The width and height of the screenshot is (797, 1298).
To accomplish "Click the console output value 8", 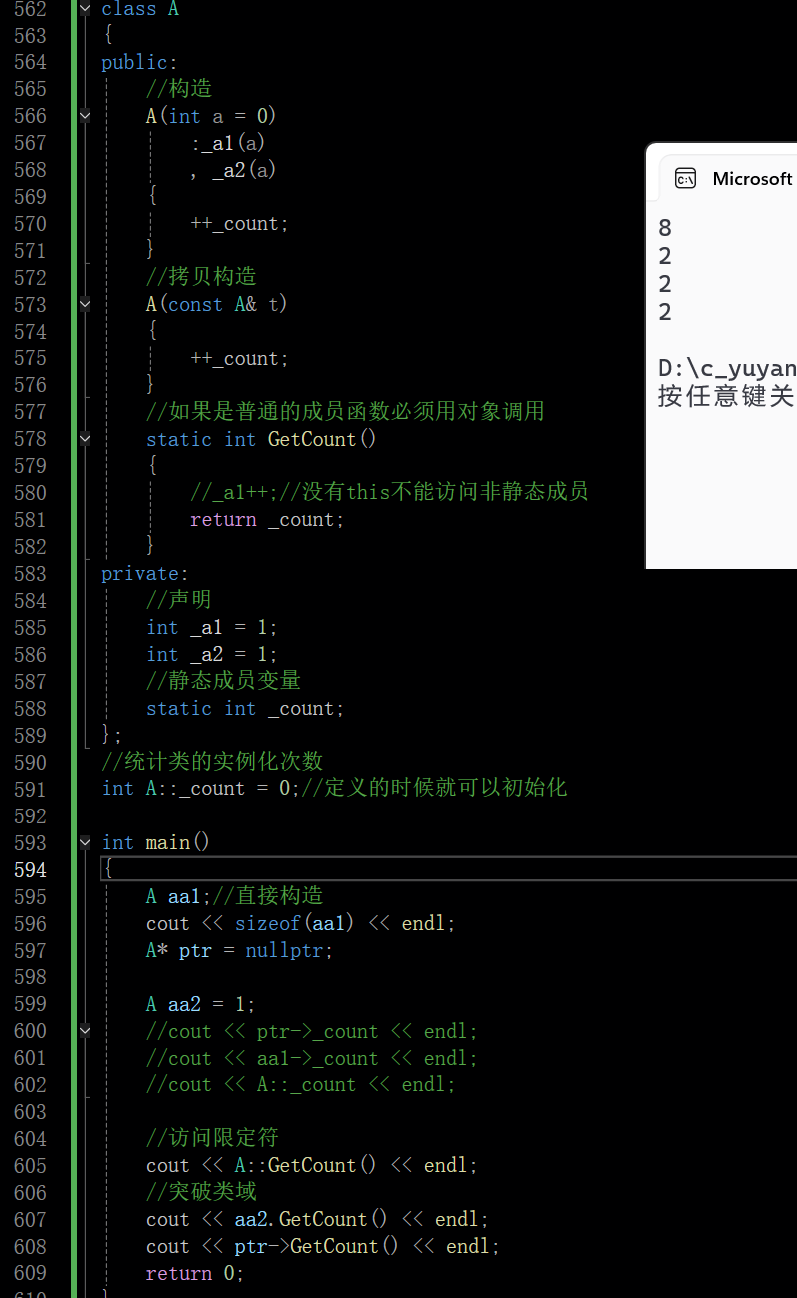I will 665,228.
